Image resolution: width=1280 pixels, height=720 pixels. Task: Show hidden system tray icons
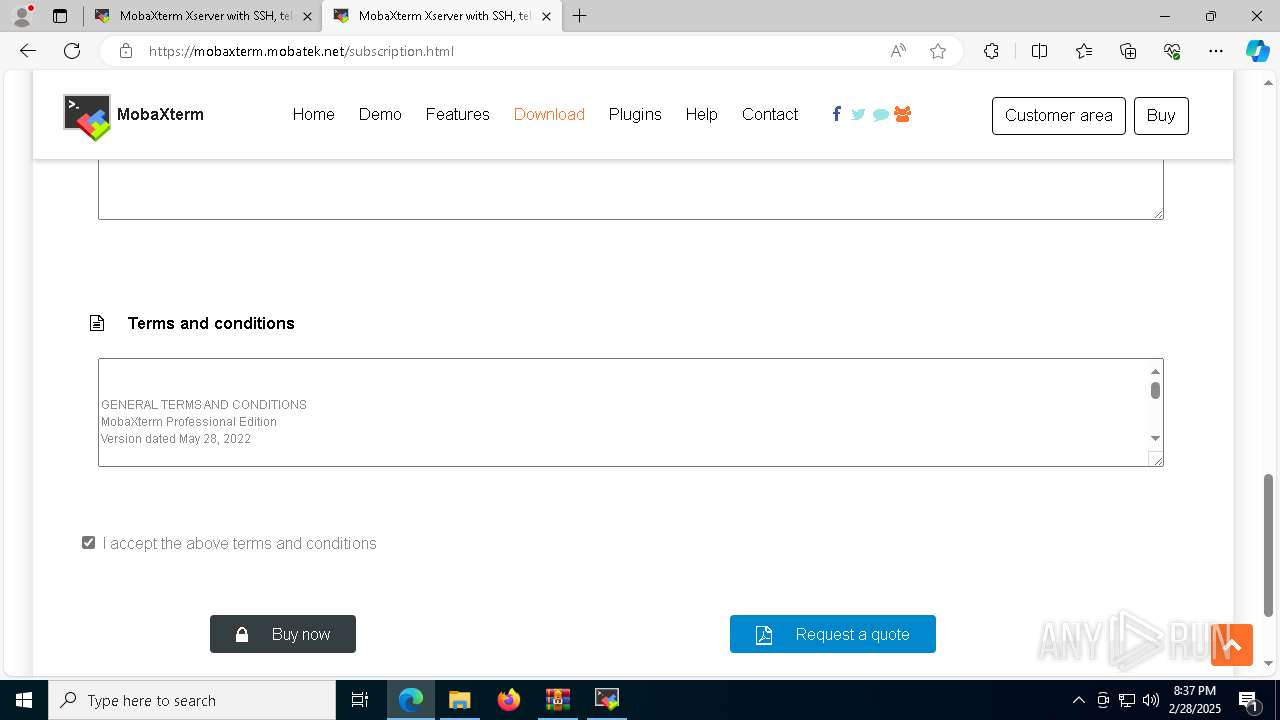(1078, 700)
